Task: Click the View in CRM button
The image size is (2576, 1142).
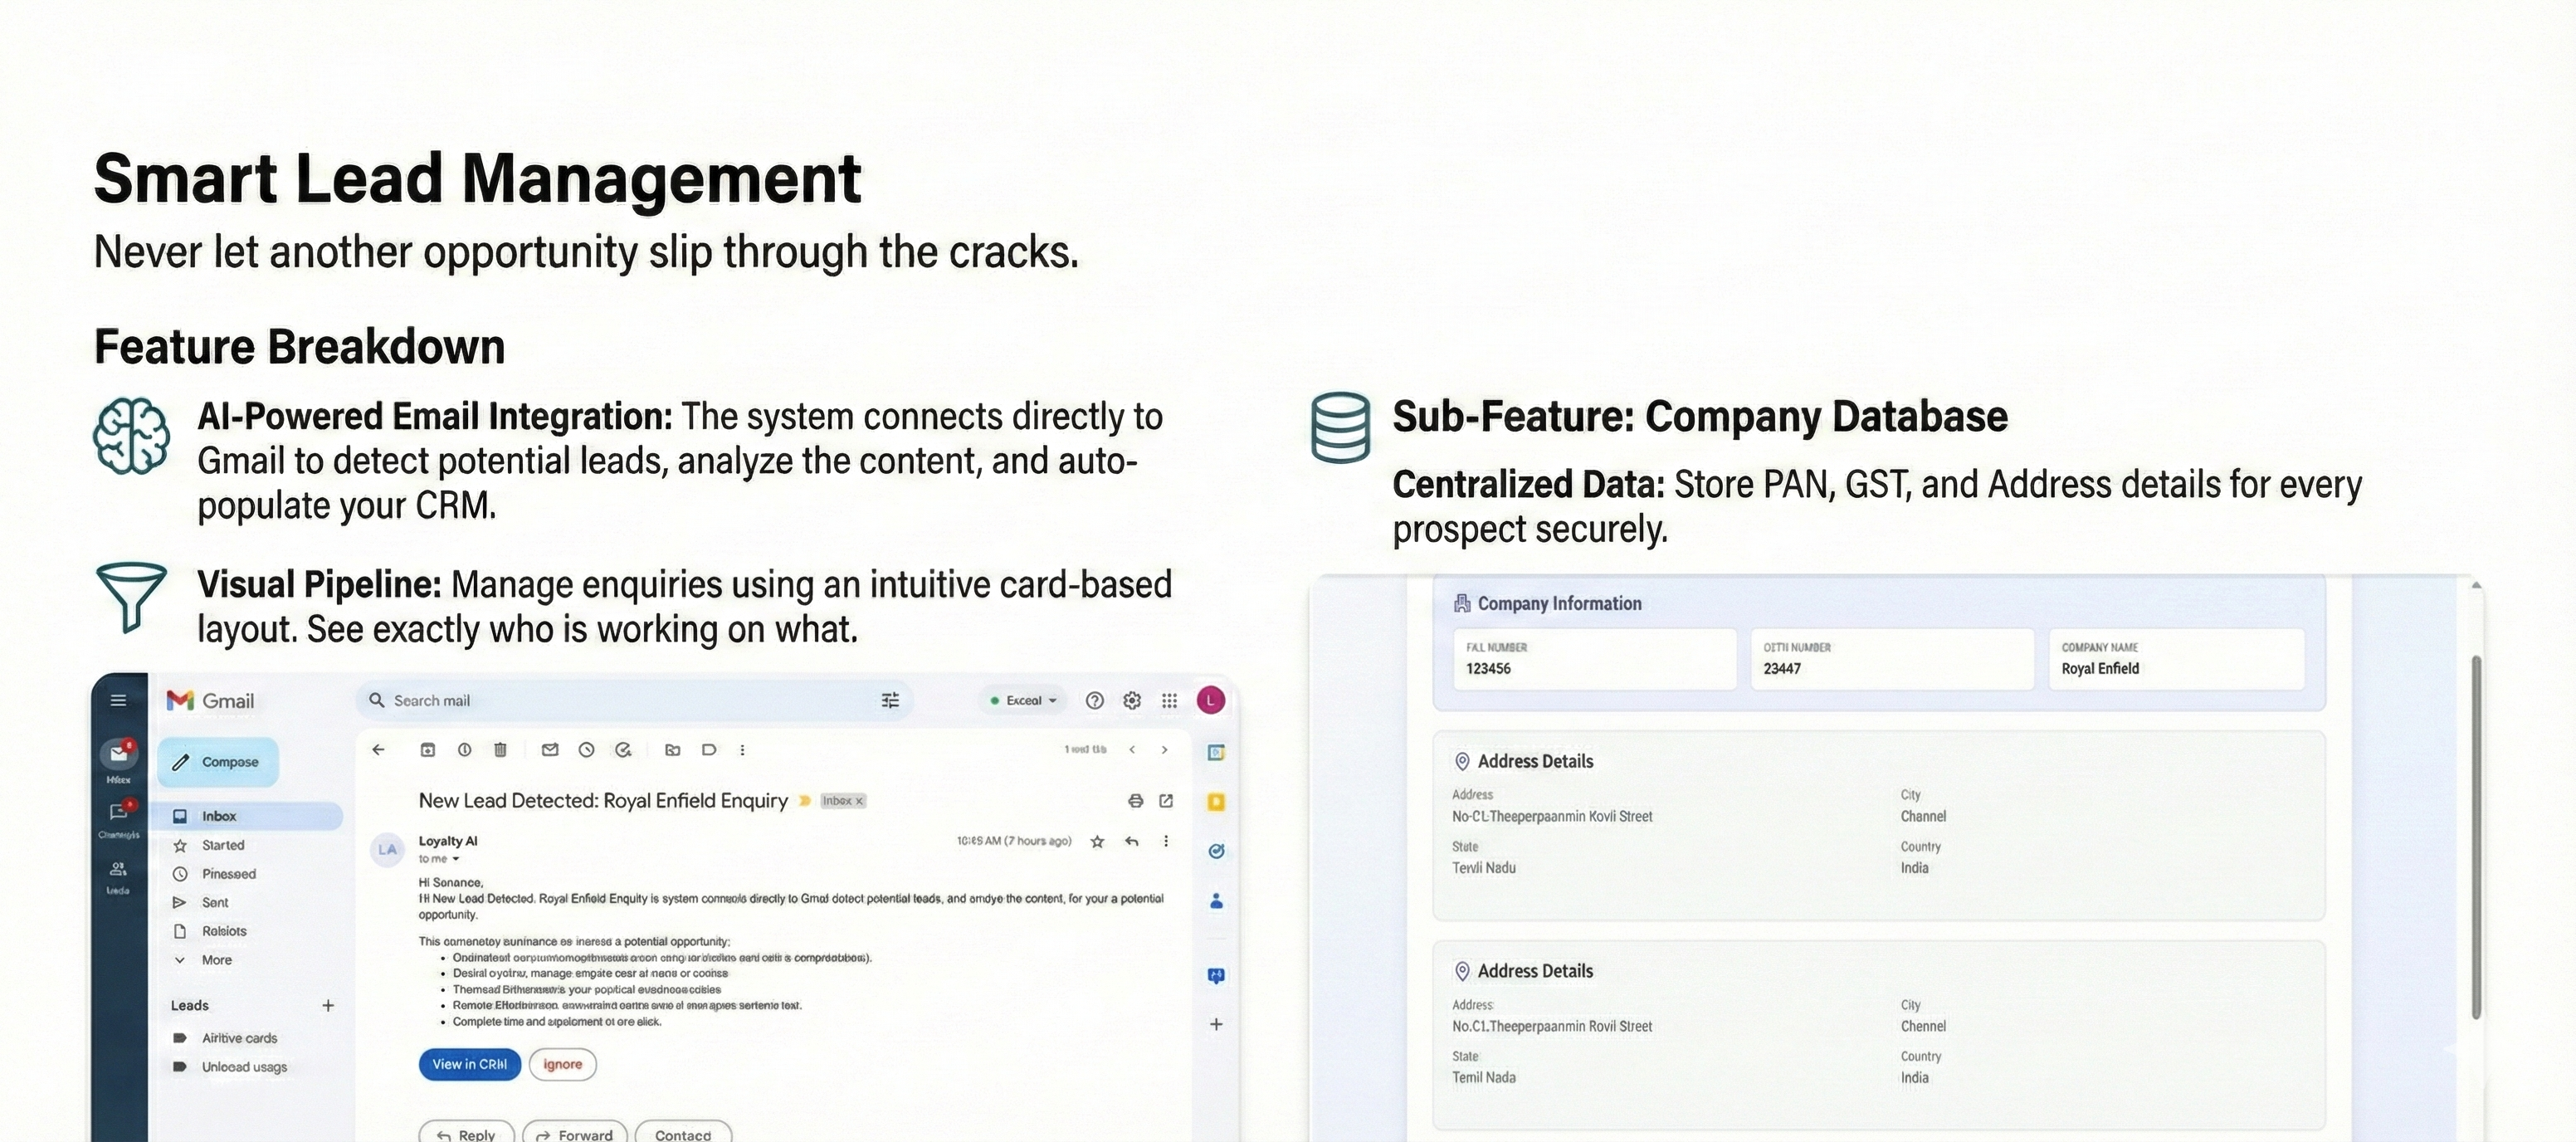Action: (x=470, y=1065)
